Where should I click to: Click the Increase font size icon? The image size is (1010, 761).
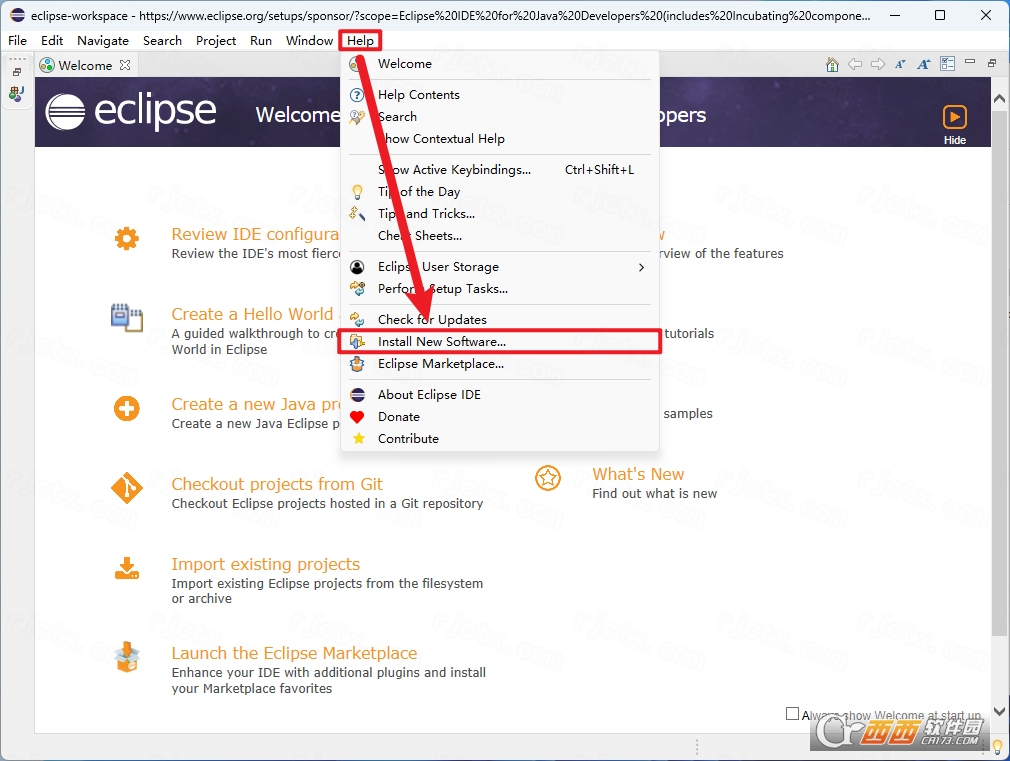[924, 64]
